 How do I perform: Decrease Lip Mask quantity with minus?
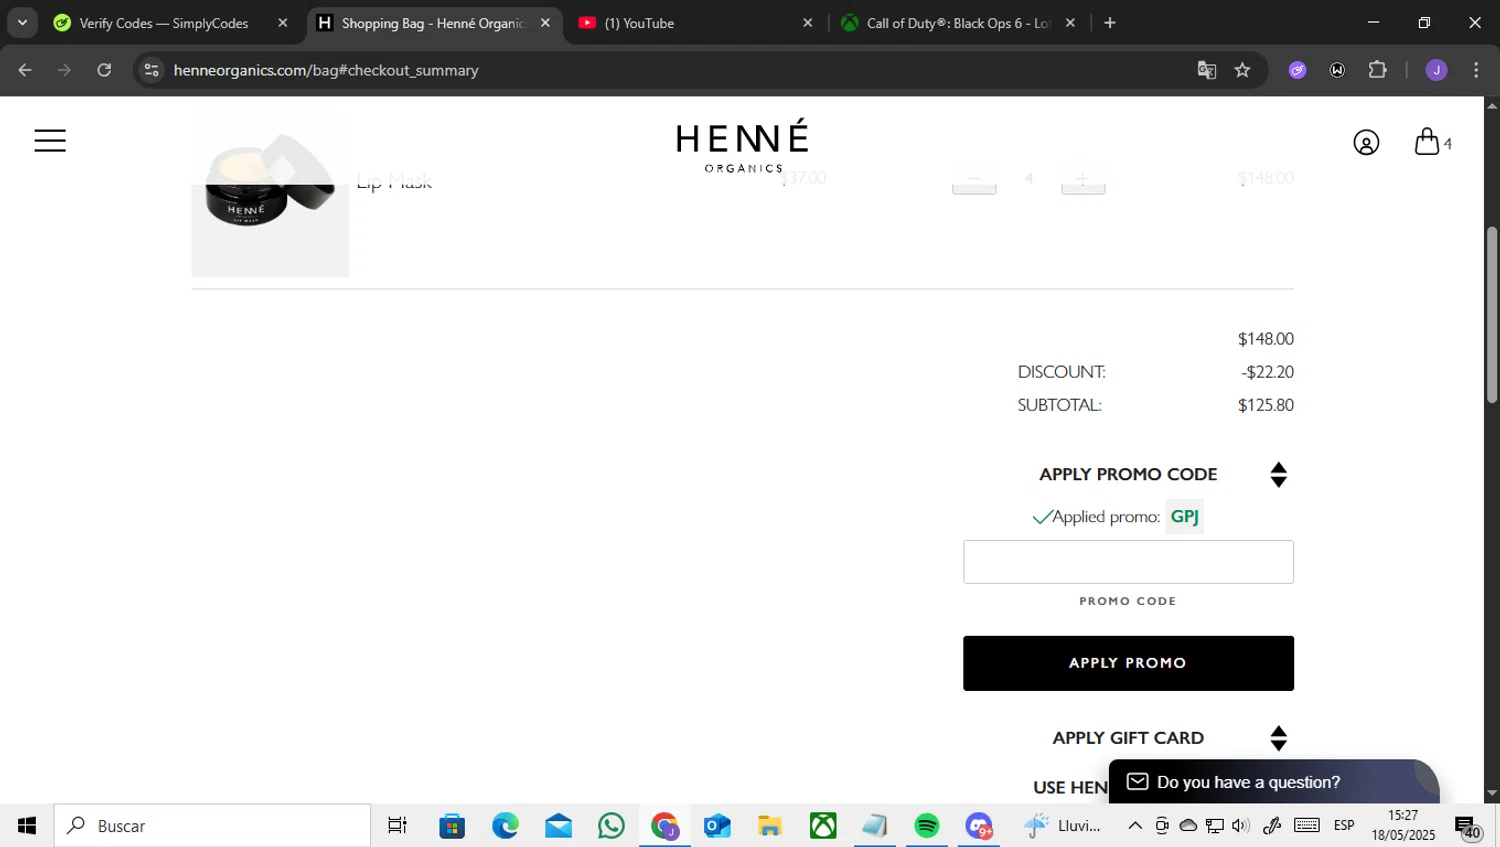(974, 180)
